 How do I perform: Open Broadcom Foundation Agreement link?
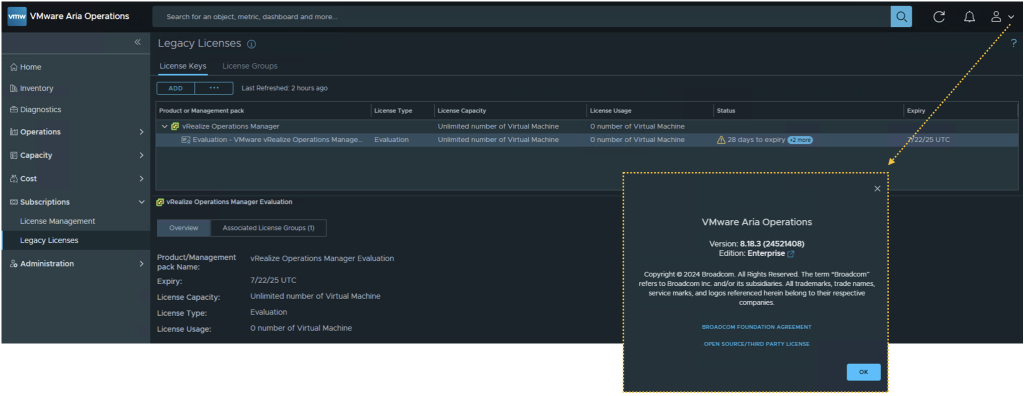tap(756, 327)
